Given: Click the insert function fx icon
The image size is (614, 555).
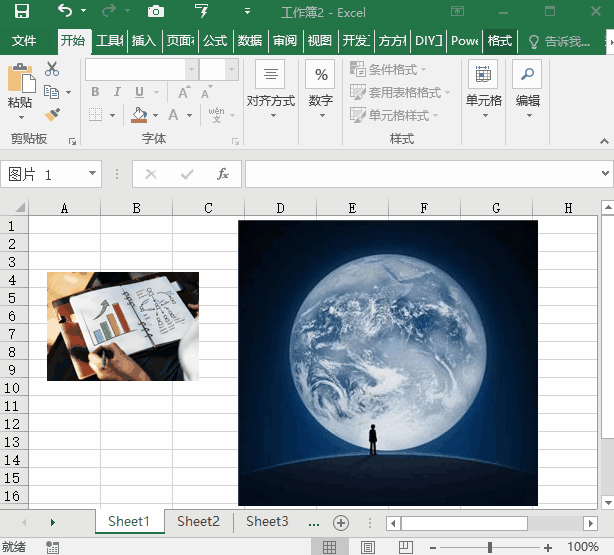Looking at the screenshot, I should tap(223, 174).
